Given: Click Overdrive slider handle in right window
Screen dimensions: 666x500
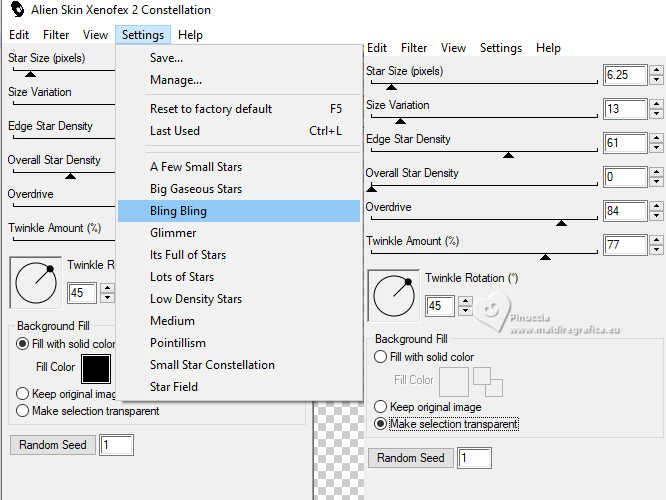Looking at the screenshot, I should pos(561,223).
